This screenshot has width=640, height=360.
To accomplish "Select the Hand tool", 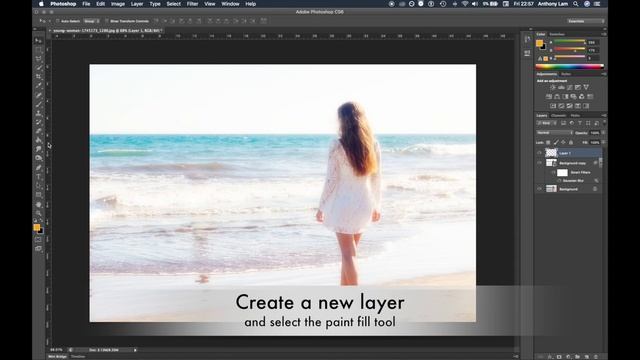I will (x=38, y=204).
